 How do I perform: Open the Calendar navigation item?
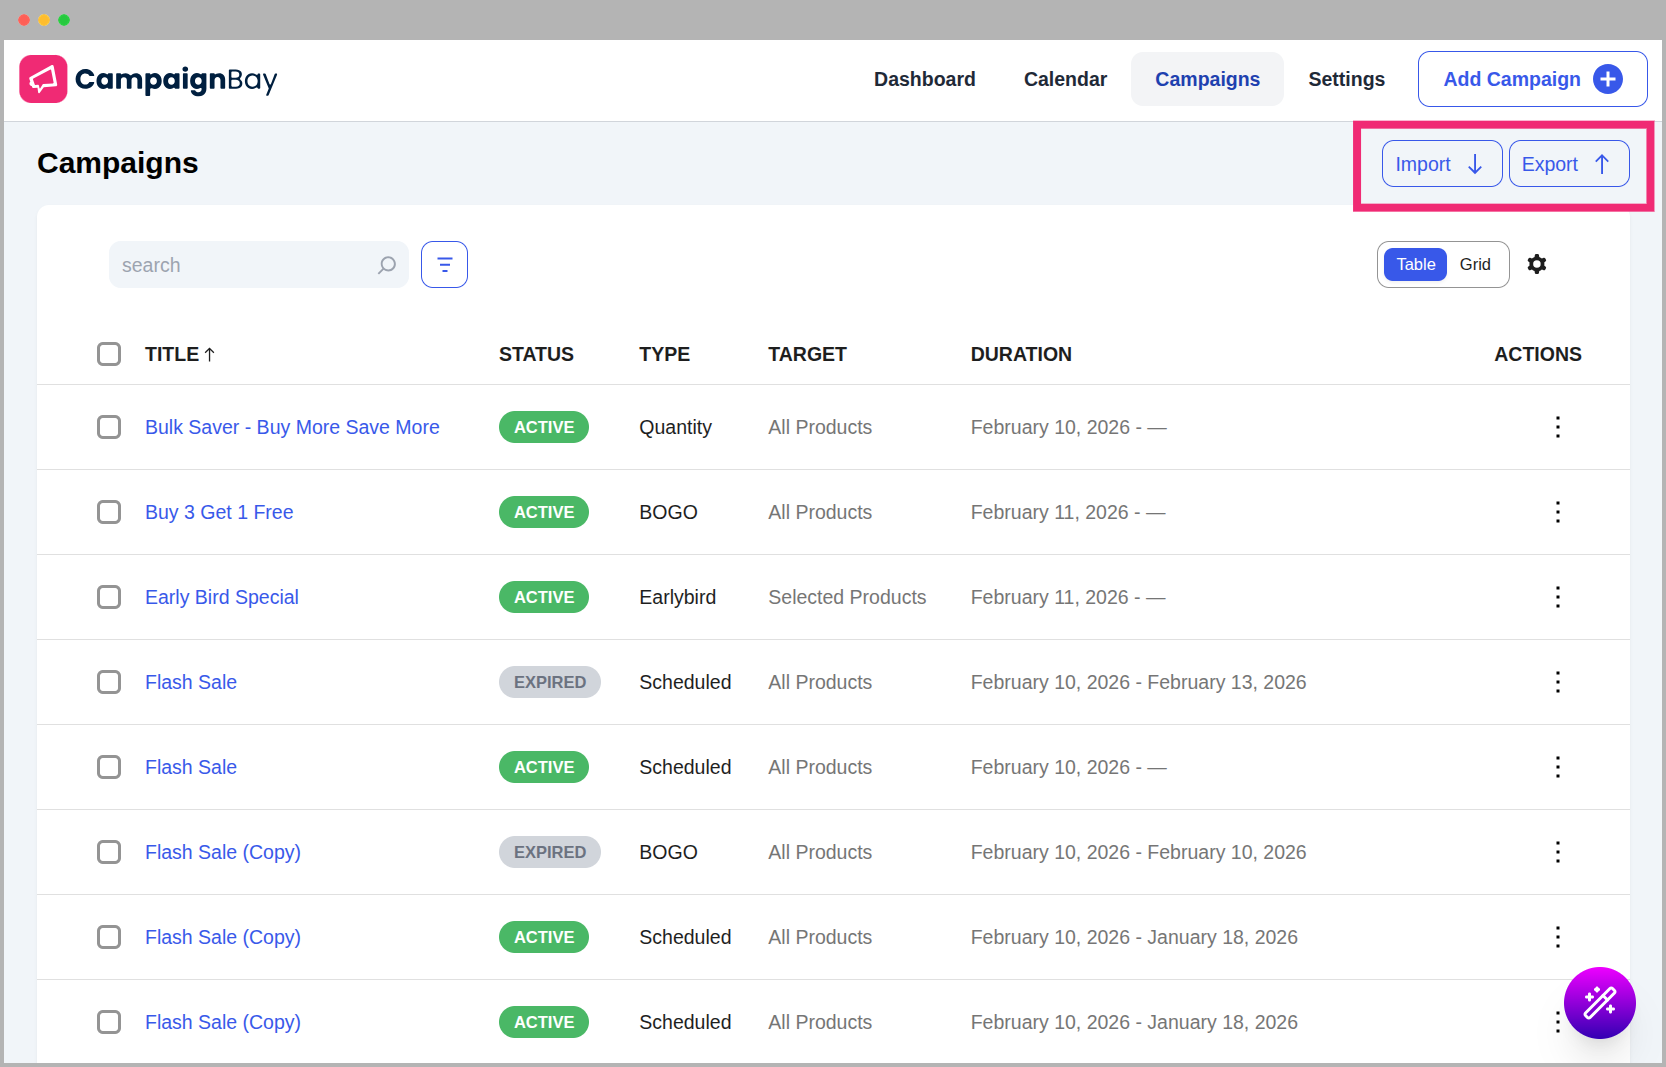1065,79
